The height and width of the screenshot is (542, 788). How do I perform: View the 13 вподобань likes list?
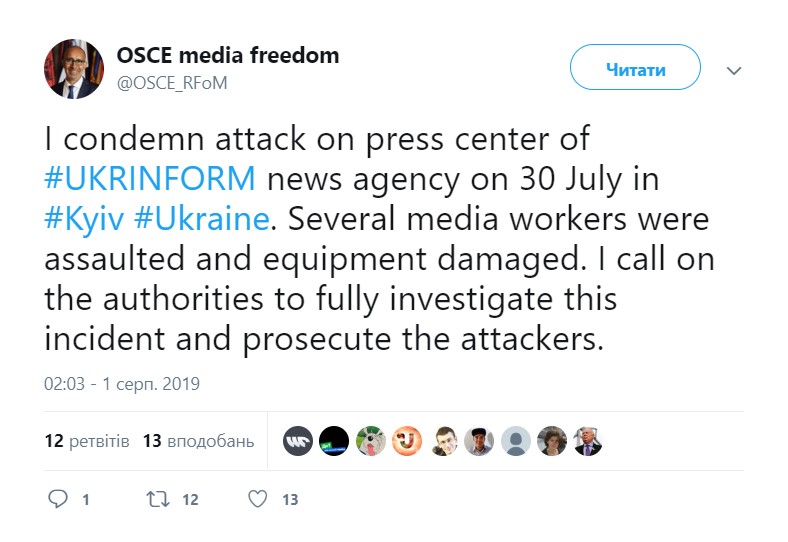[198, 441]
